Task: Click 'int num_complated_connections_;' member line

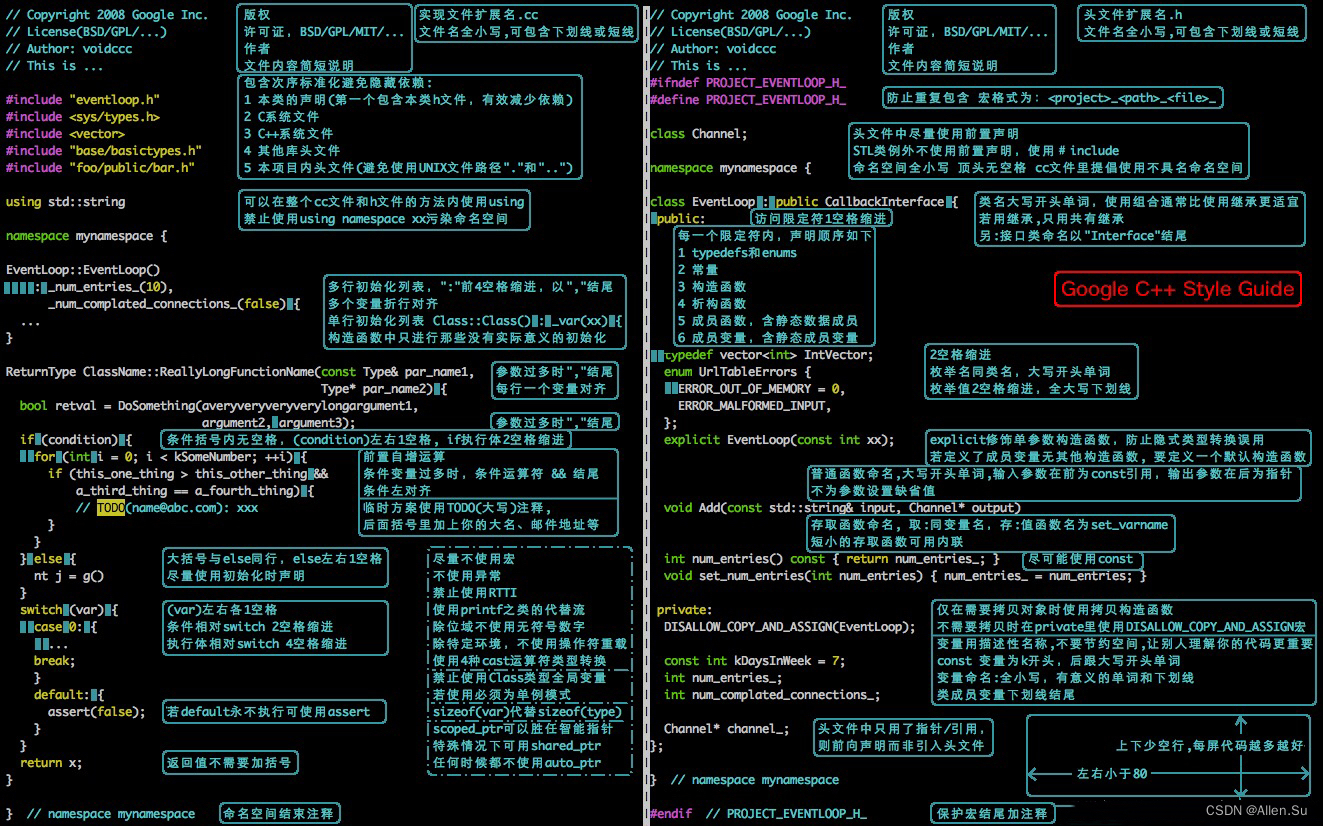Action: click(772, 695)
